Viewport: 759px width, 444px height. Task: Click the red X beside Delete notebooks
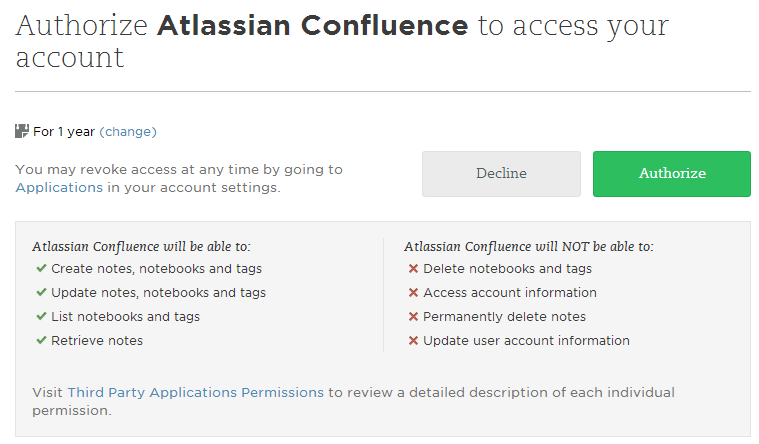click(x=413, y=268)
